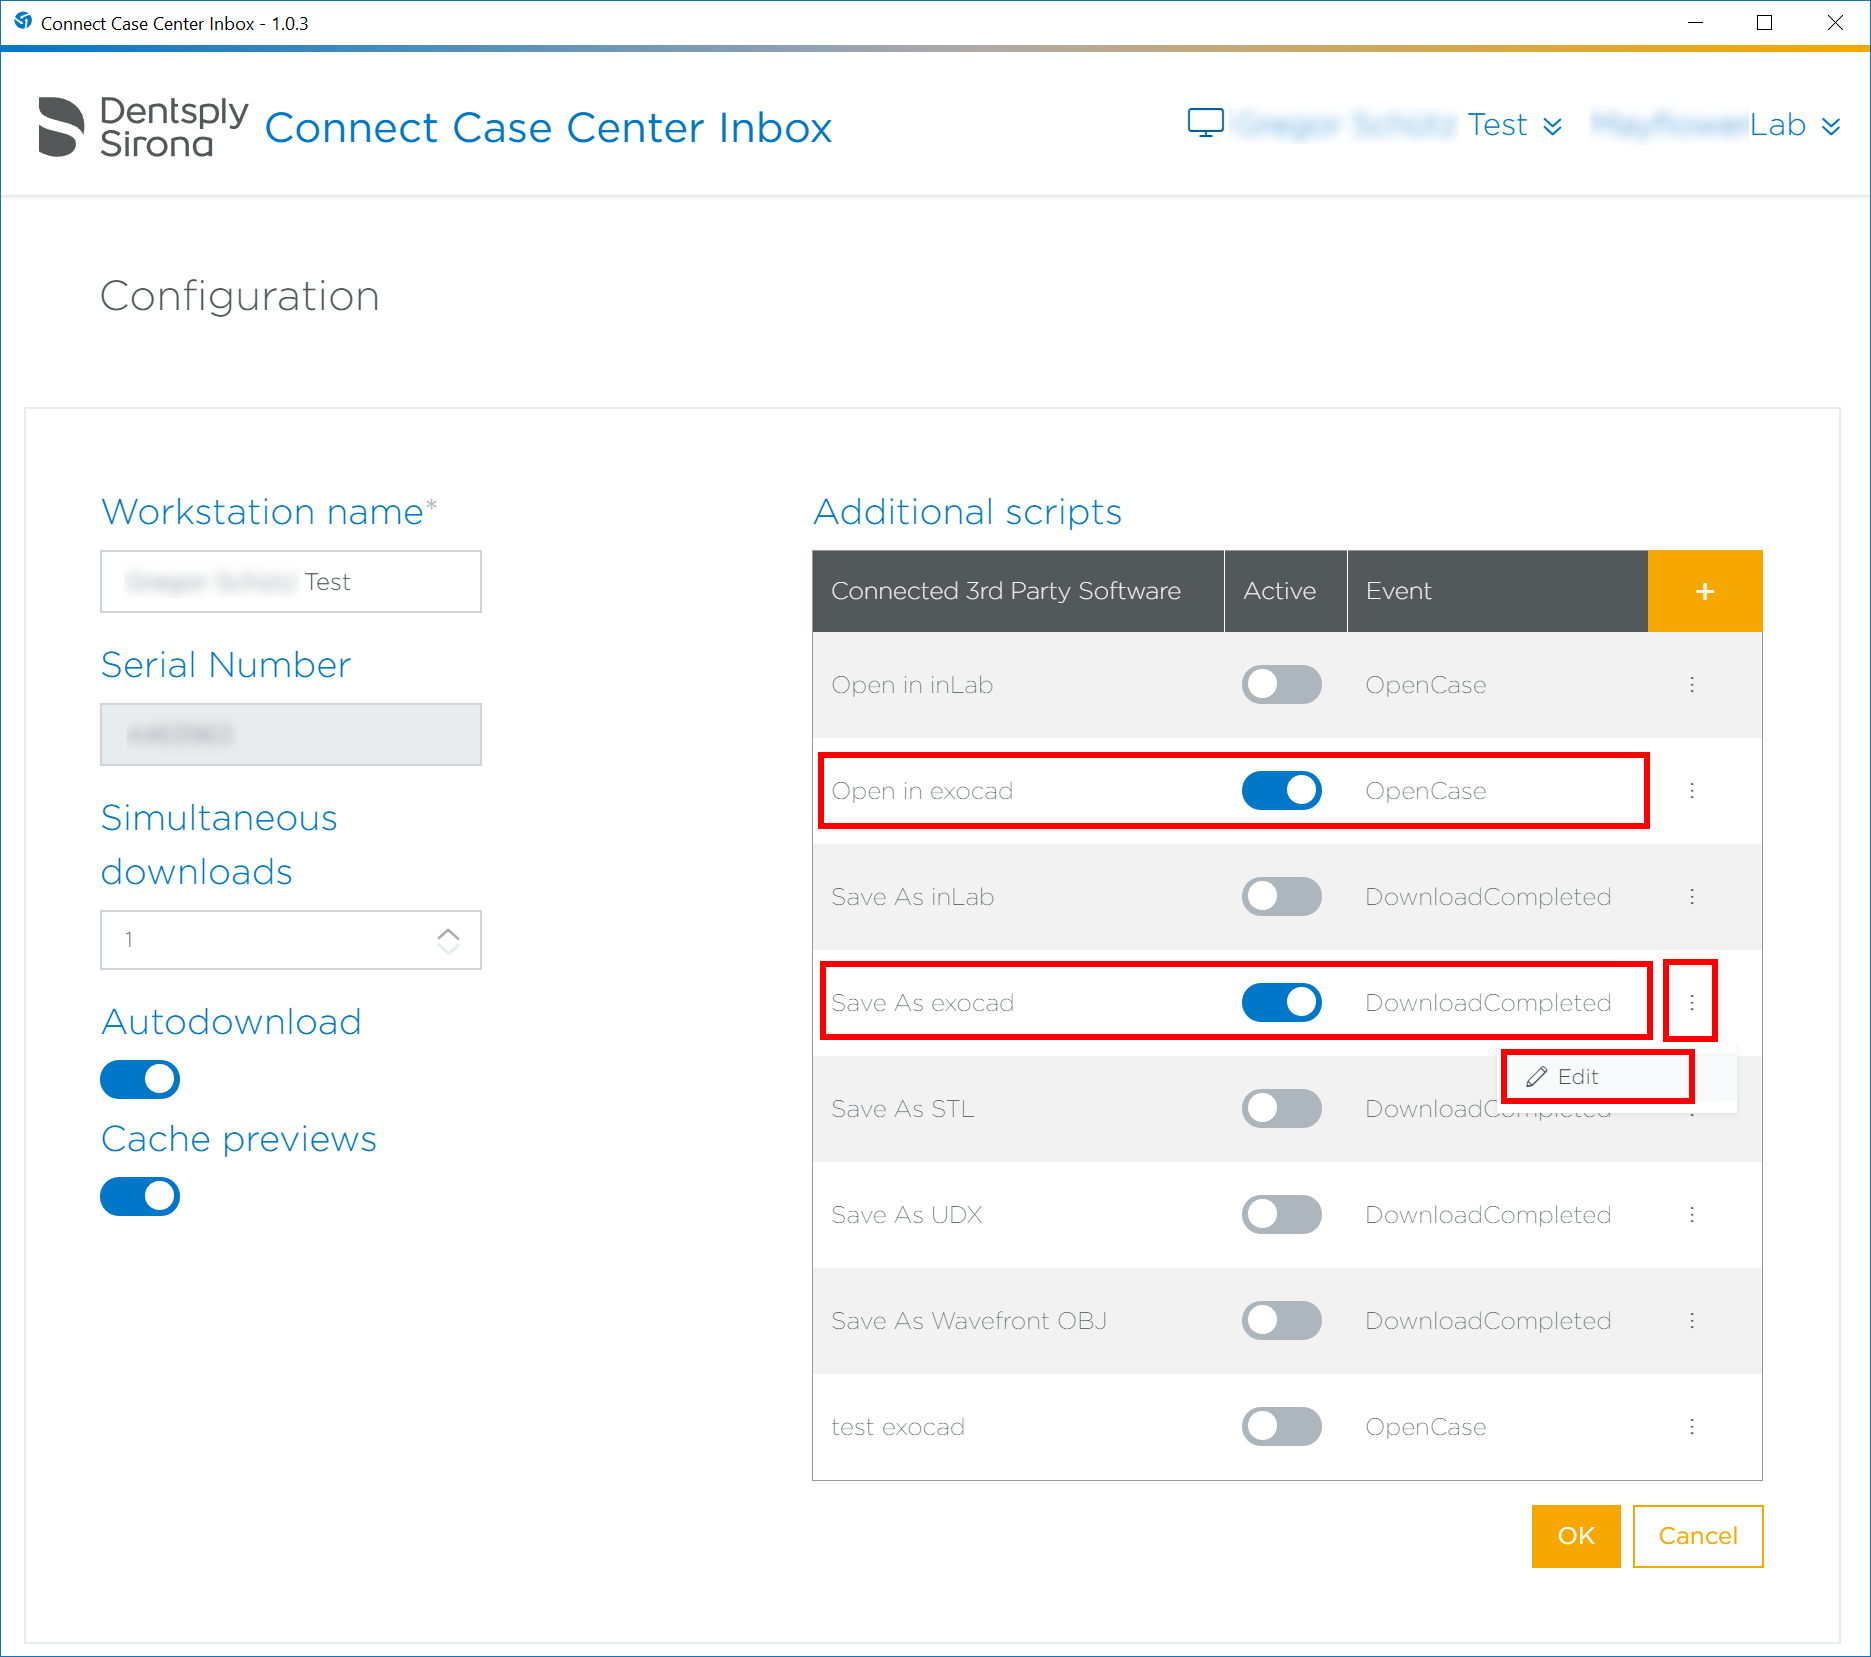
Task: Open options menu for Save As exocad
Action: point(1692,1002)
